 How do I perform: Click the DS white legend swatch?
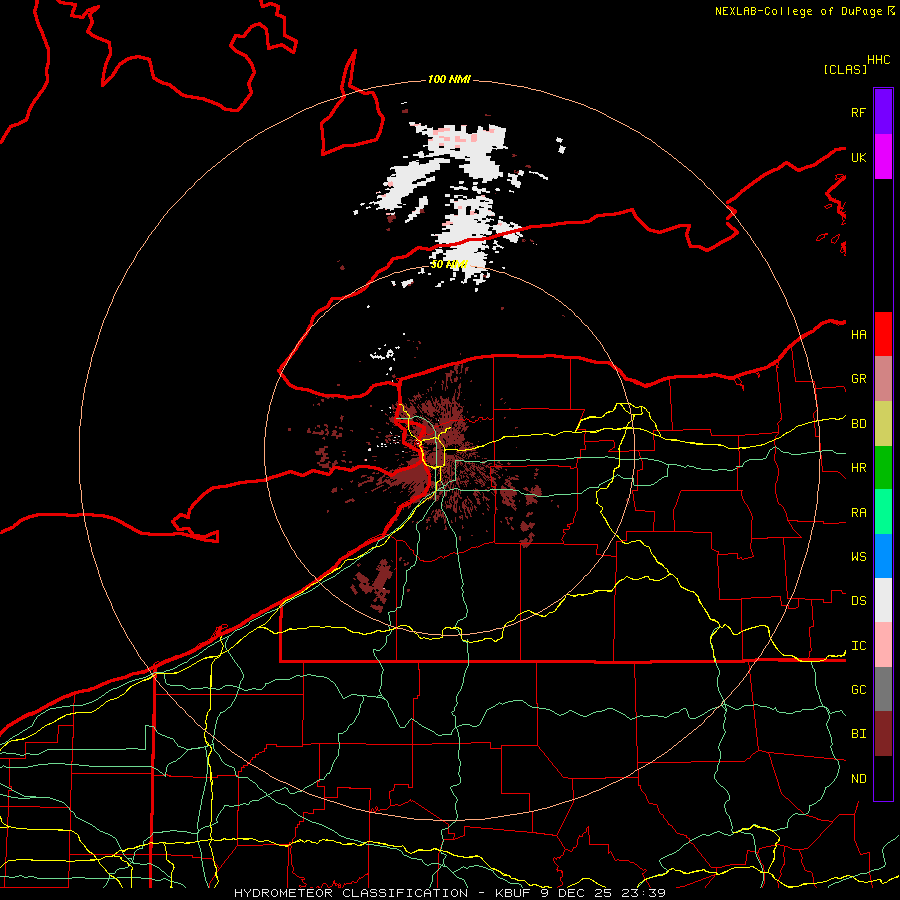tap(883, 600)
